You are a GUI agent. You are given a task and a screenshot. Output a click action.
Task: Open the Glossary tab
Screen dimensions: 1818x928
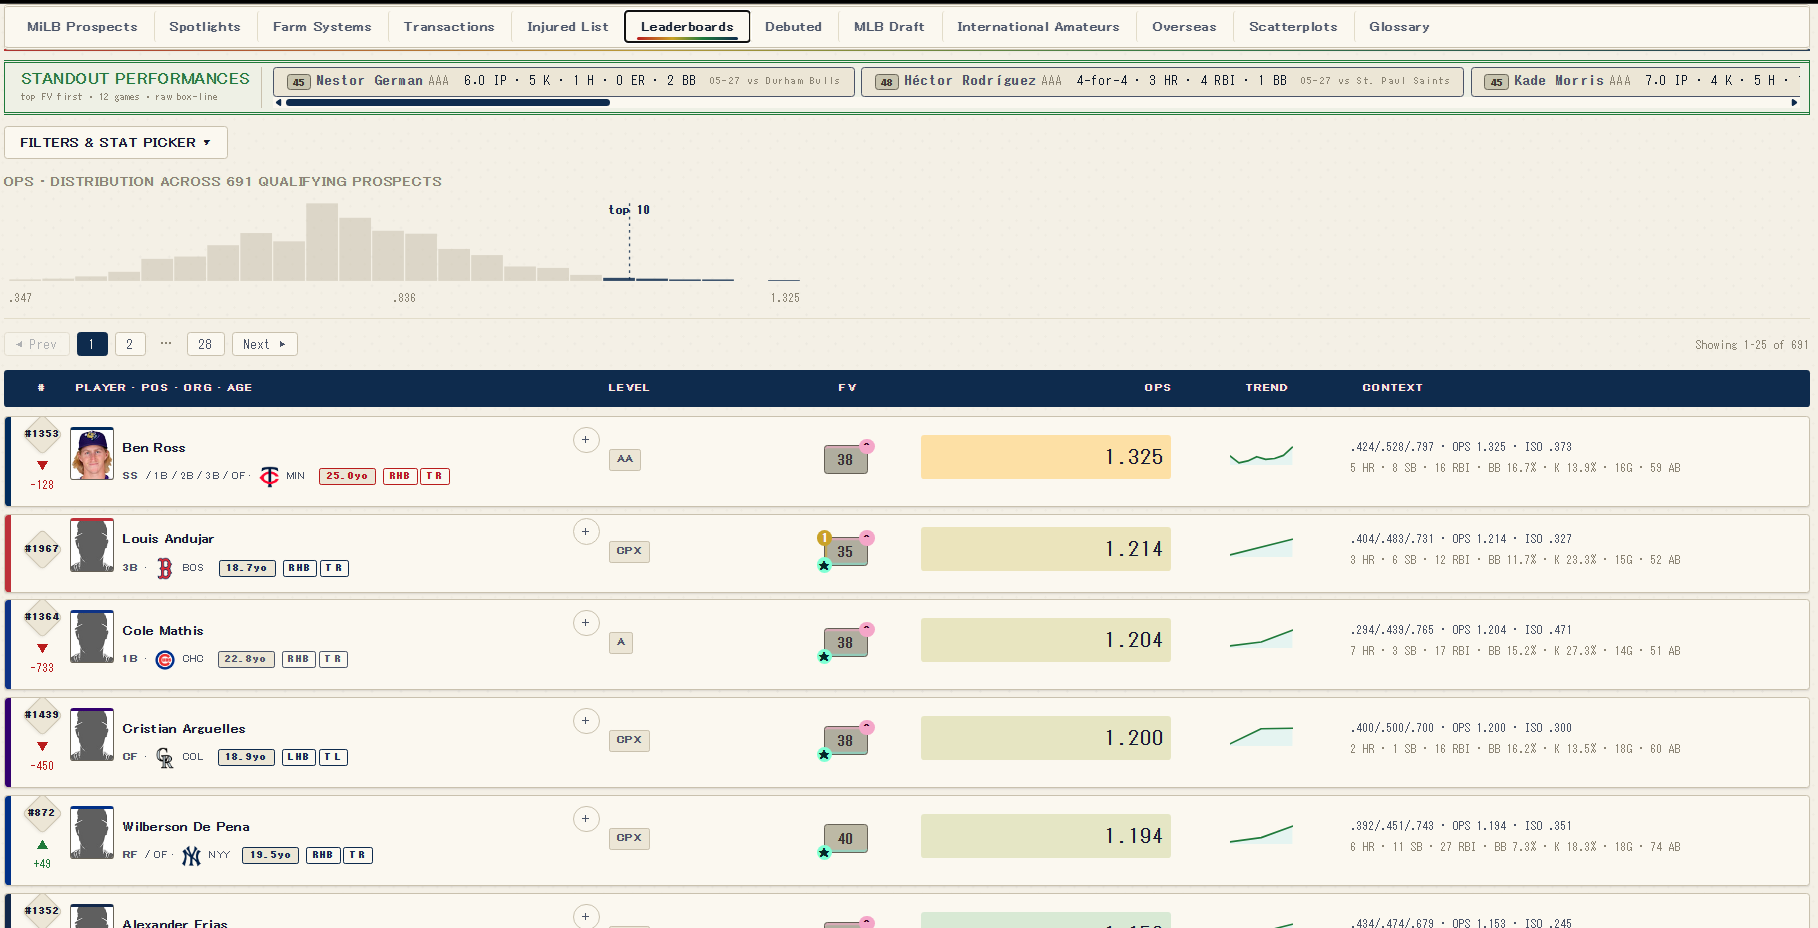[x=1399, y=27]
